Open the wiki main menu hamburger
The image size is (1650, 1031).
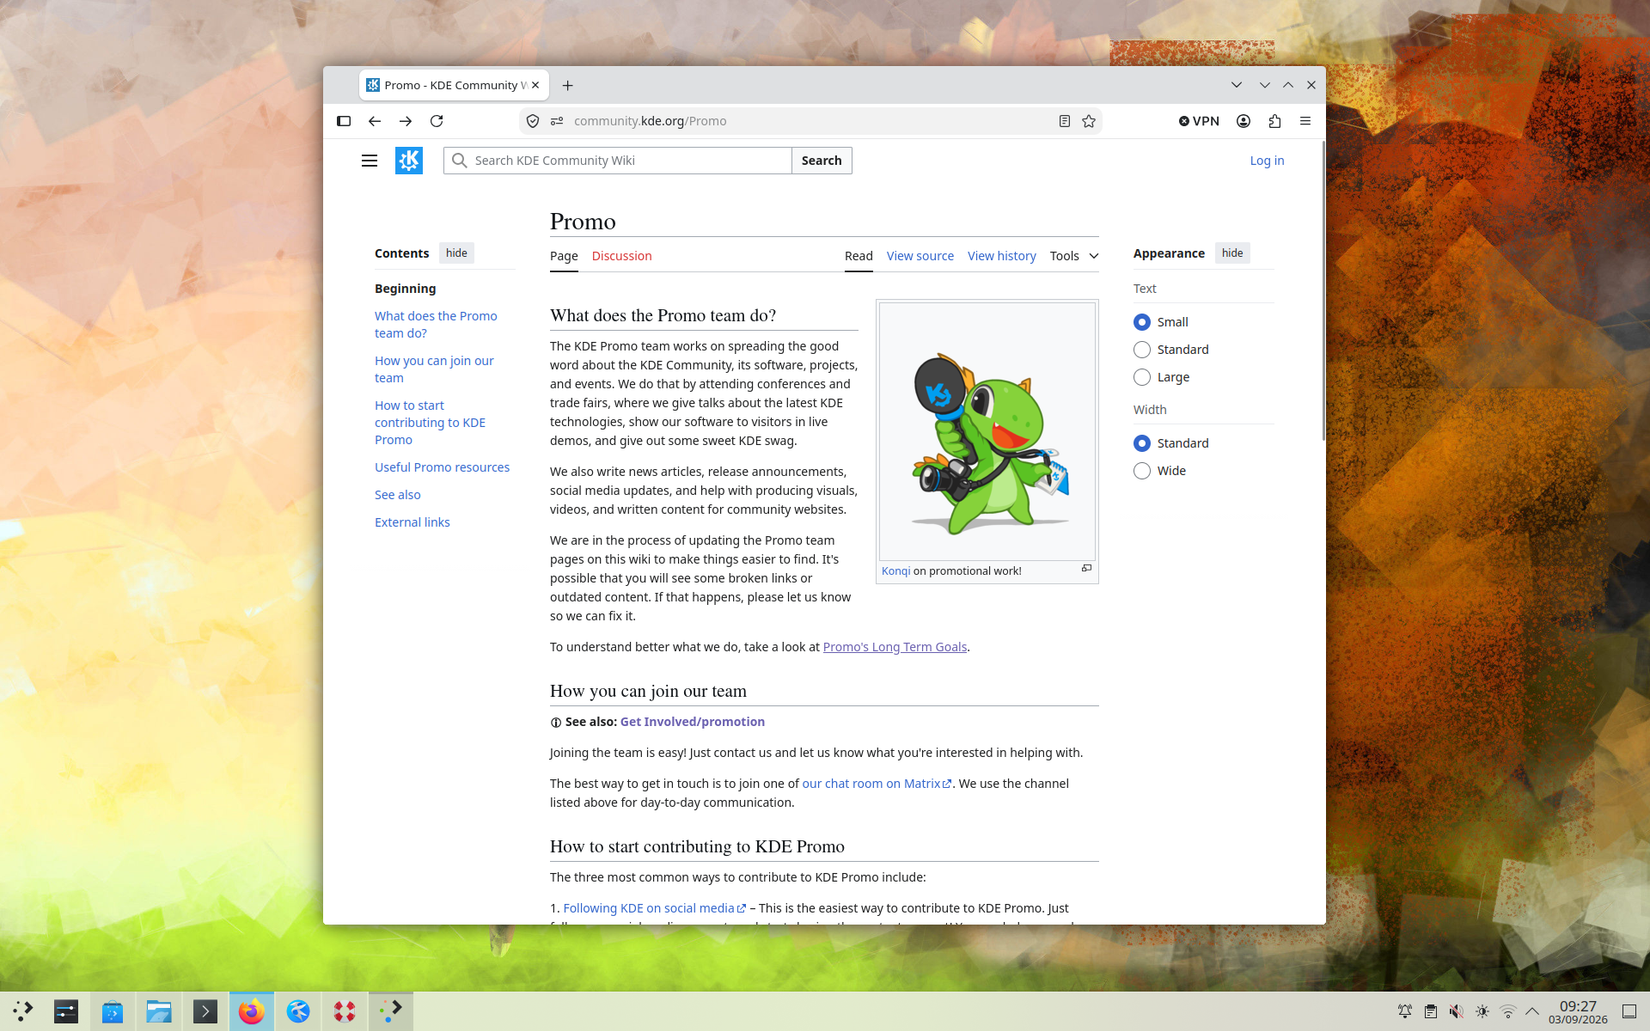click(x=369, y=160)
